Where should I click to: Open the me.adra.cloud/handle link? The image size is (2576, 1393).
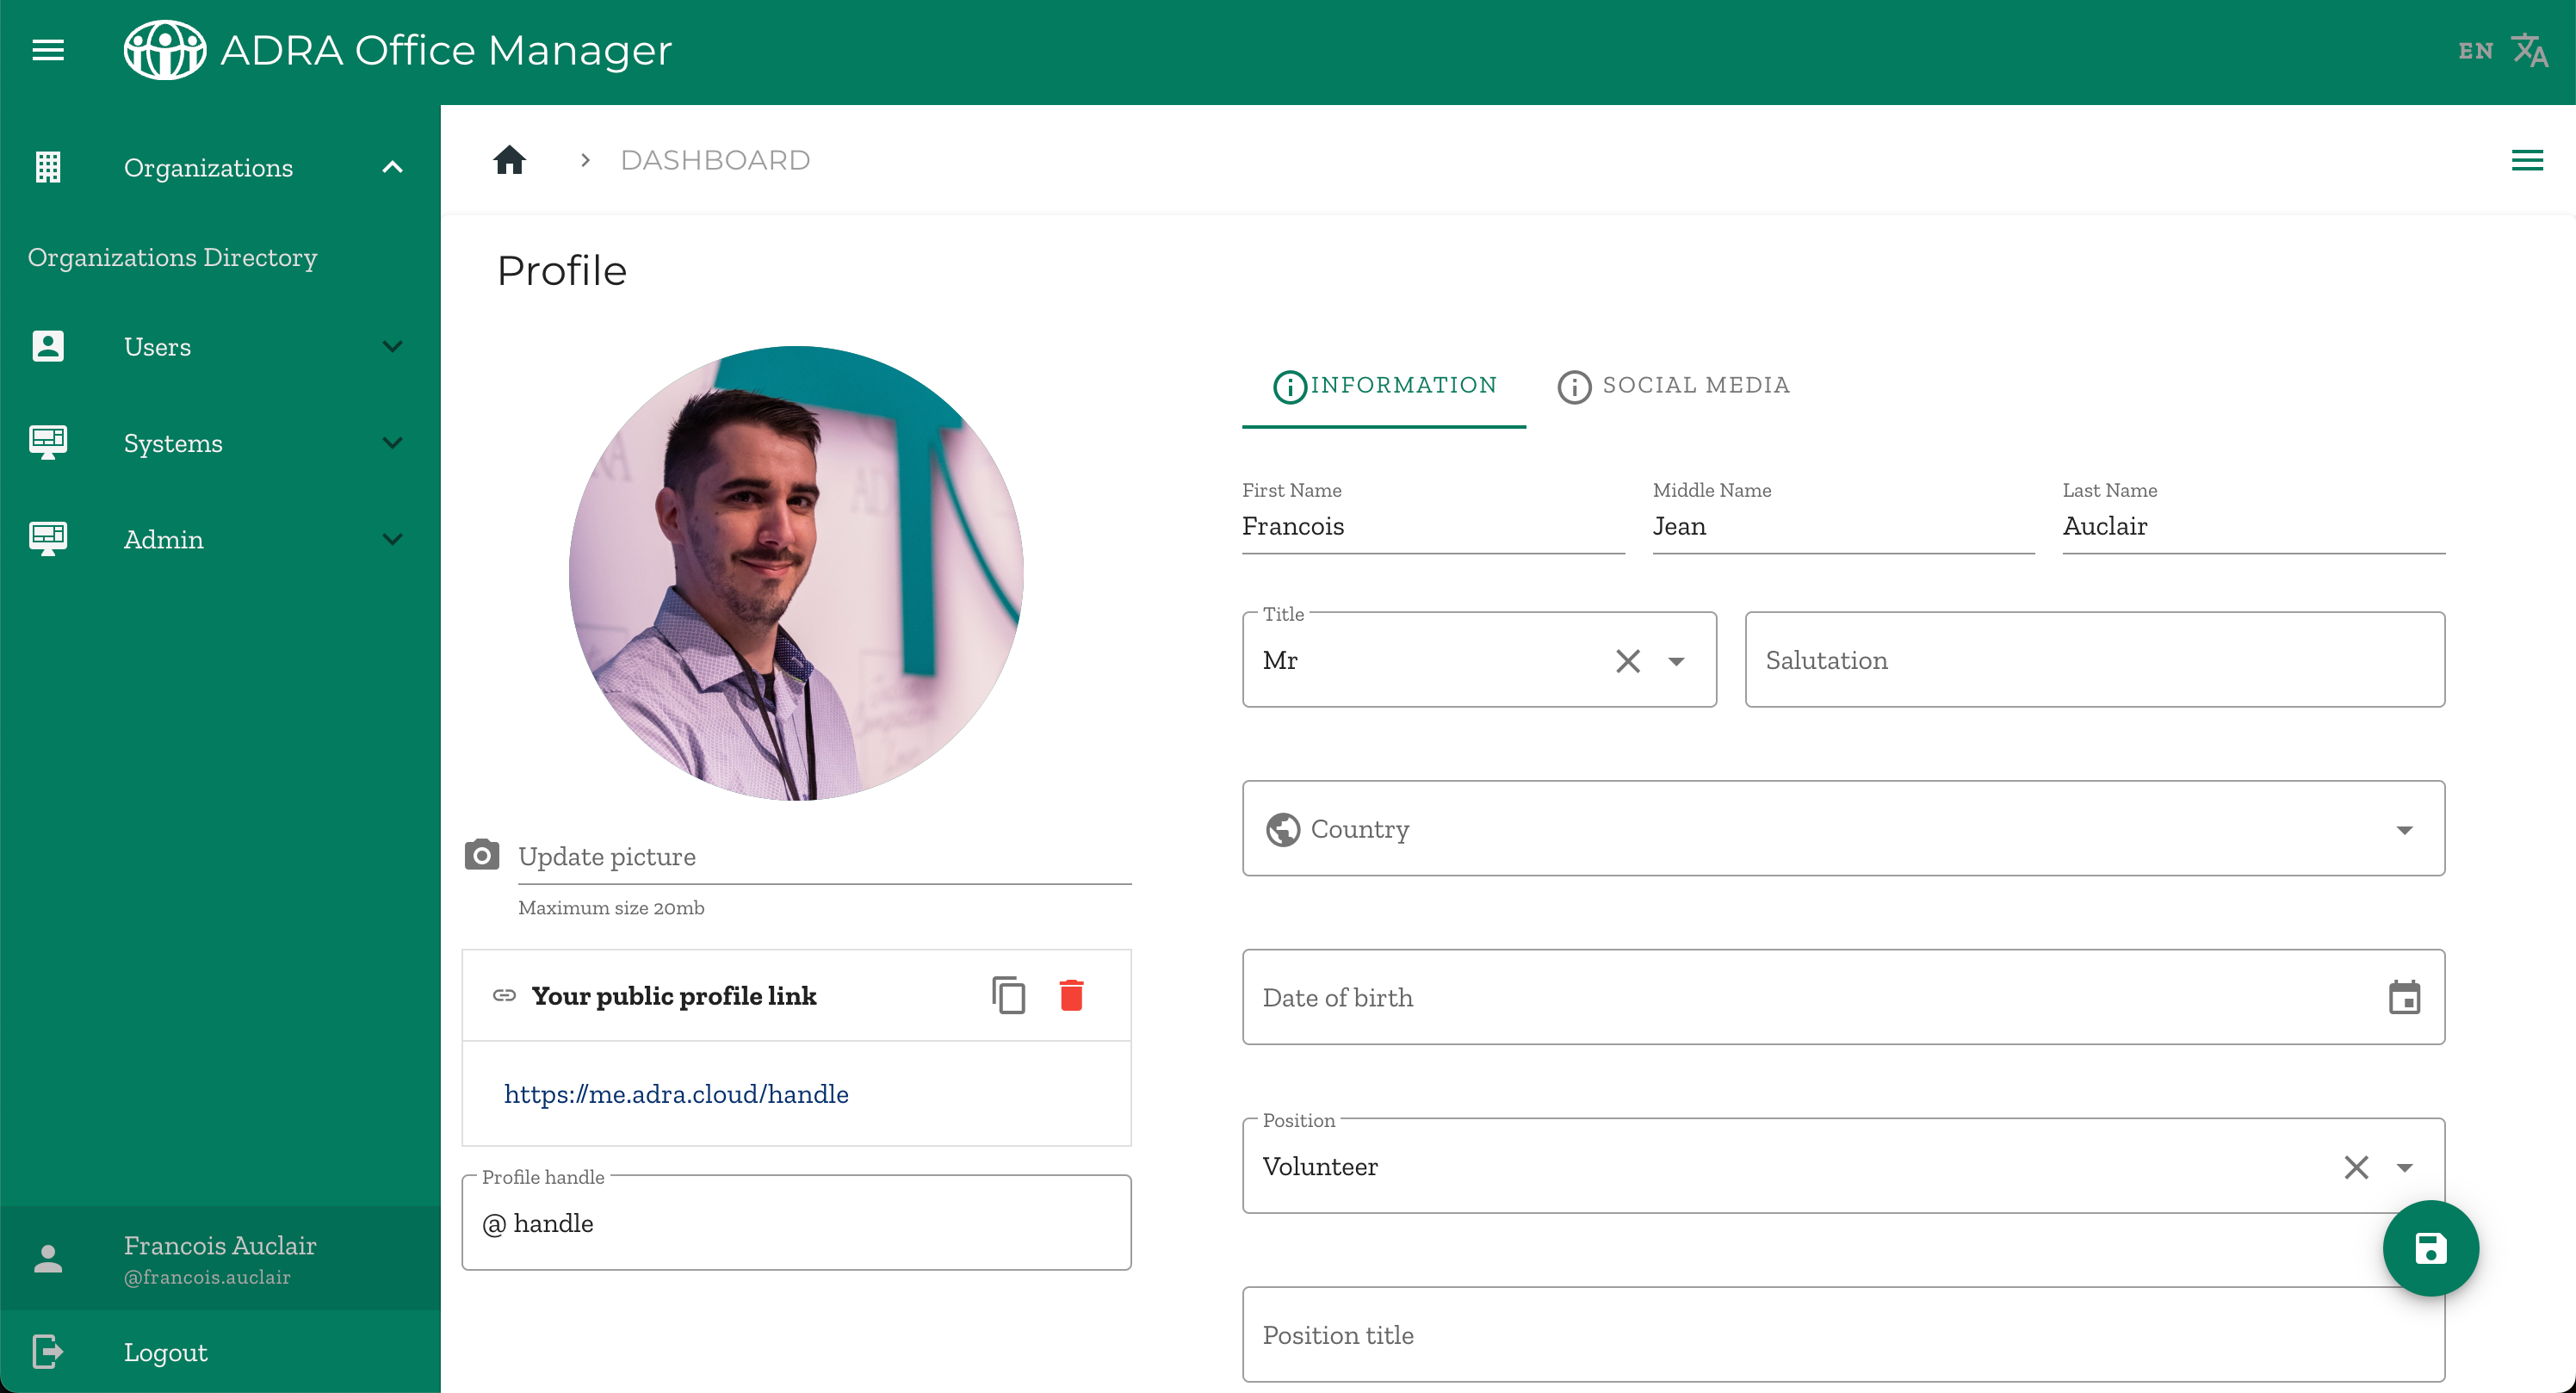click(x=676, y=1094)
